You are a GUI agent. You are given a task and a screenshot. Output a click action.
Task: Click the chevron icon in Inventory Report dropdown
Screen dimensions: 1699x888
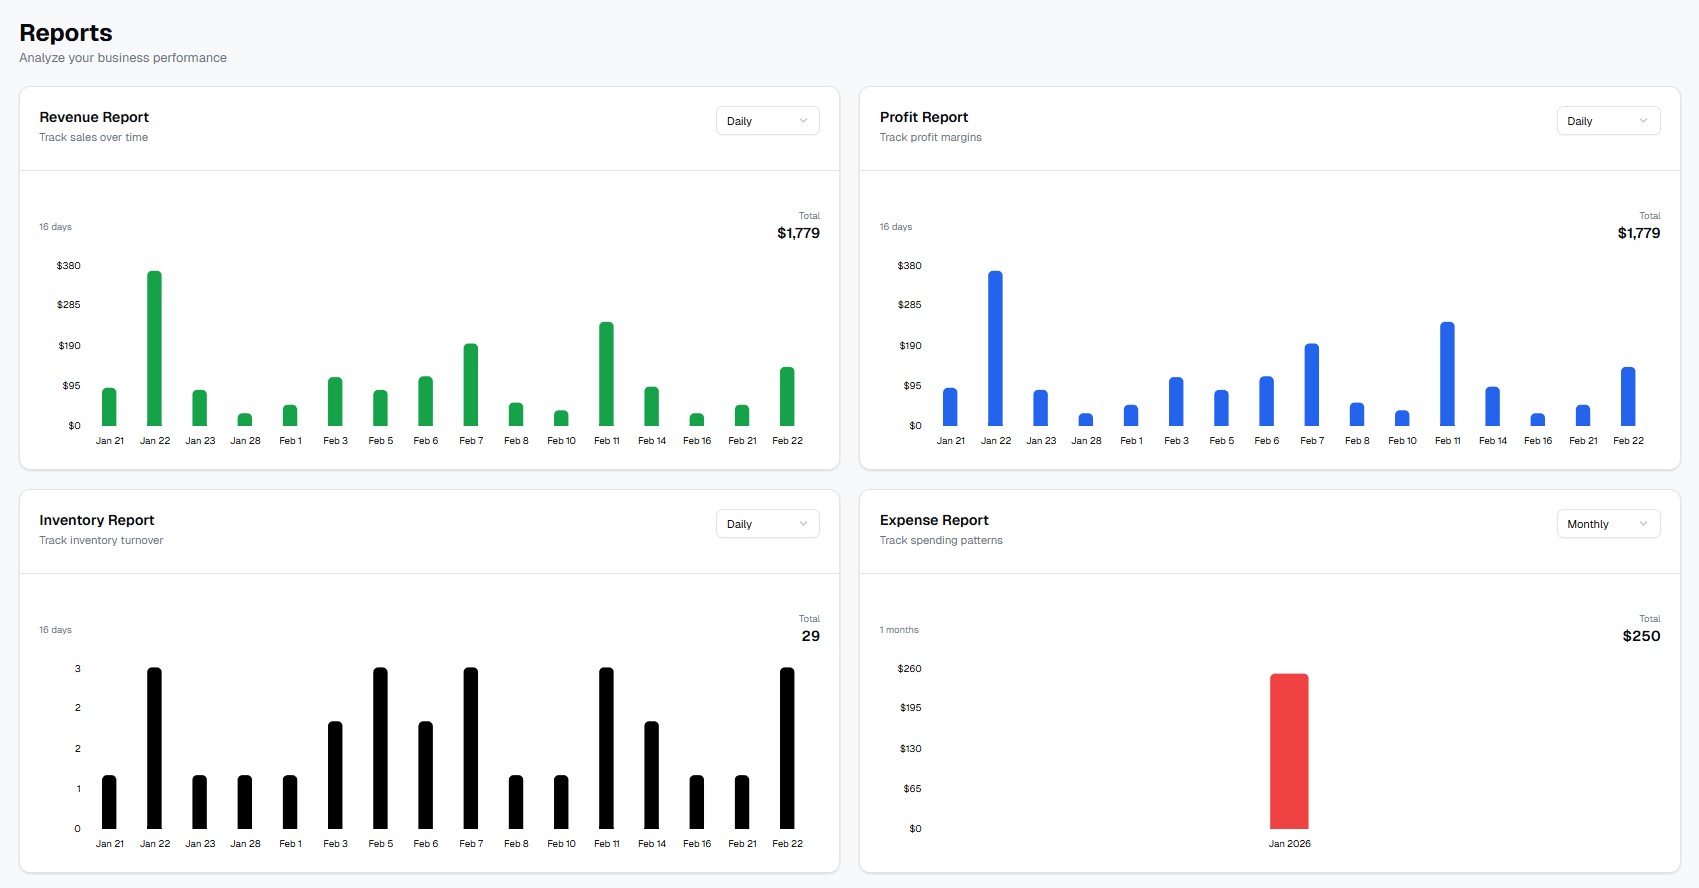[803, 524]
